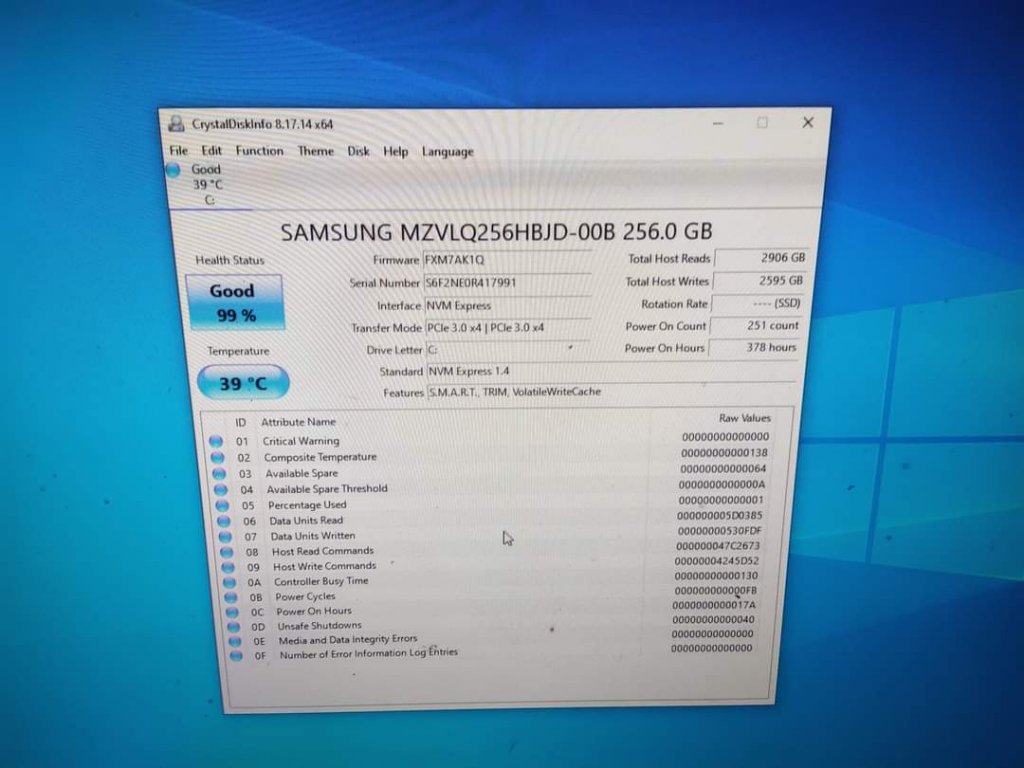
Task: Click the status icon for Available Spare Threshold
Action: coord(221,490)
